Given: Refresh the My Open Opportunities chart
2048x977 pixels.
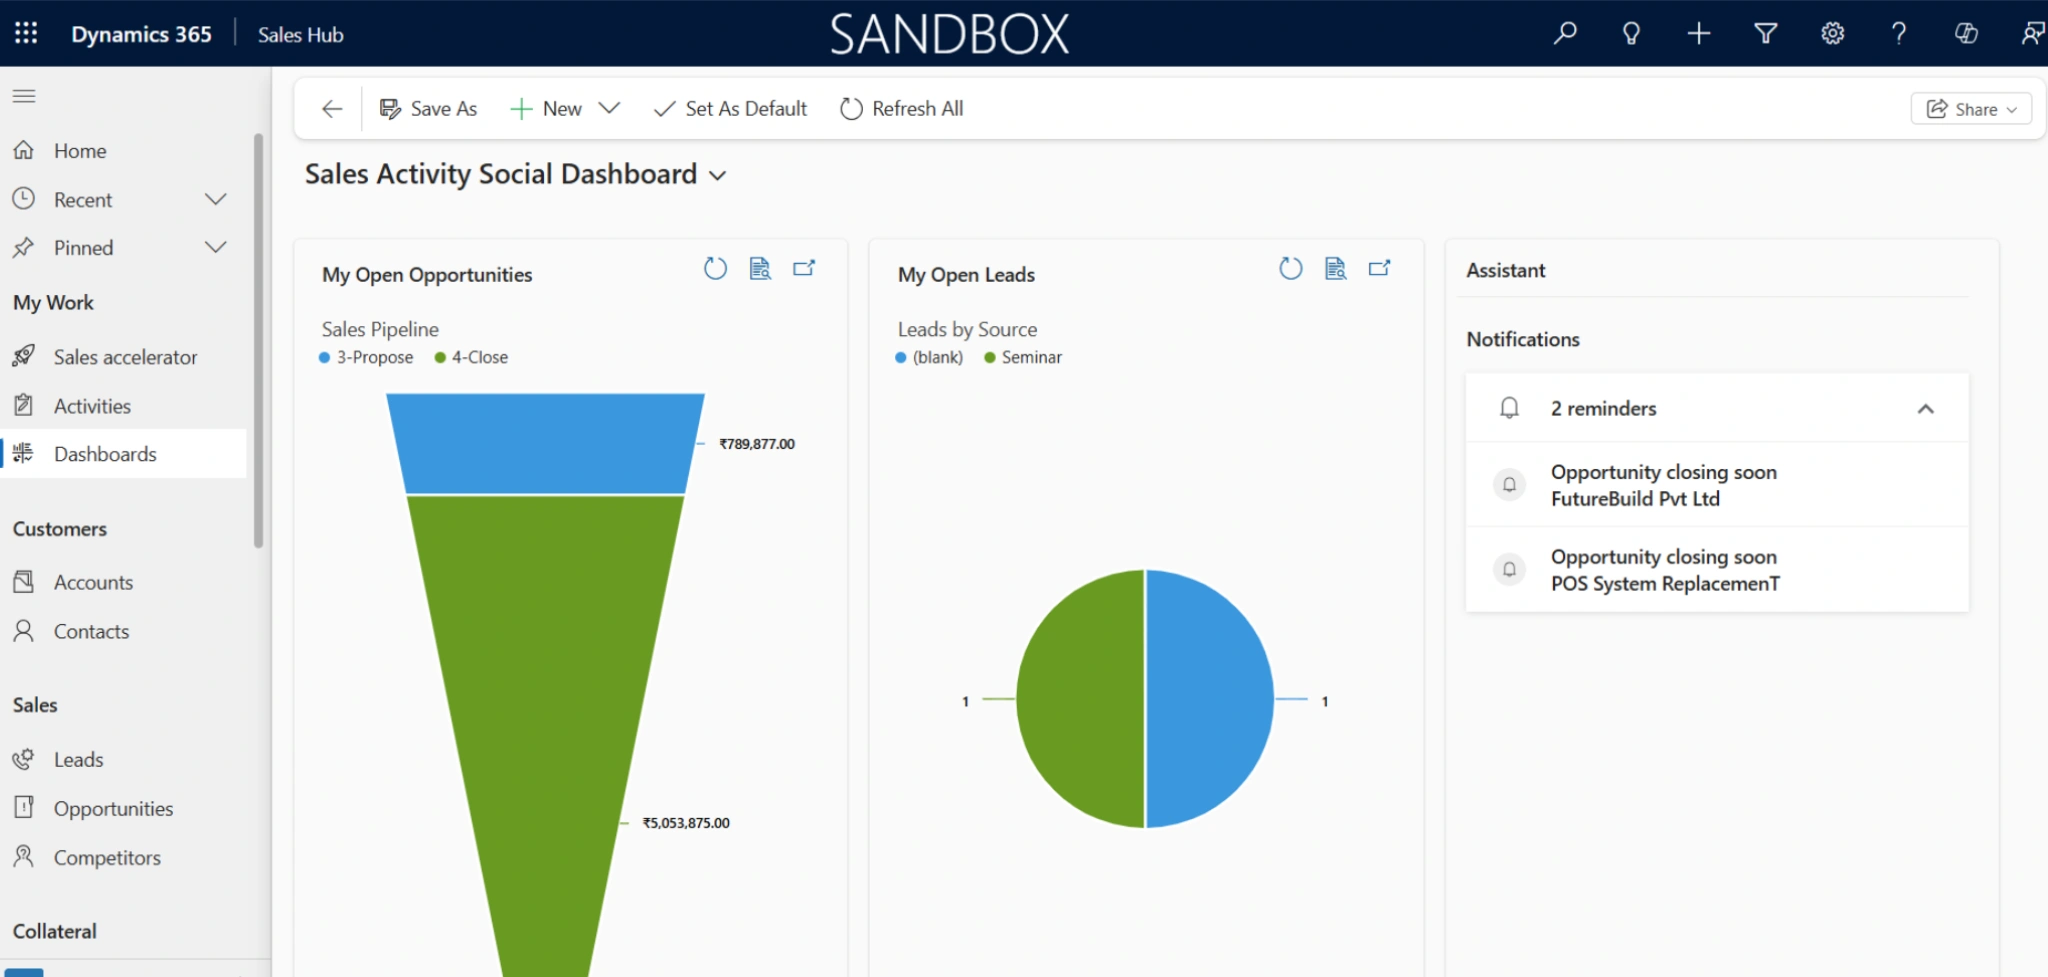Looking at the screenshot, I should pyautogui.click(x=715, y=268).
